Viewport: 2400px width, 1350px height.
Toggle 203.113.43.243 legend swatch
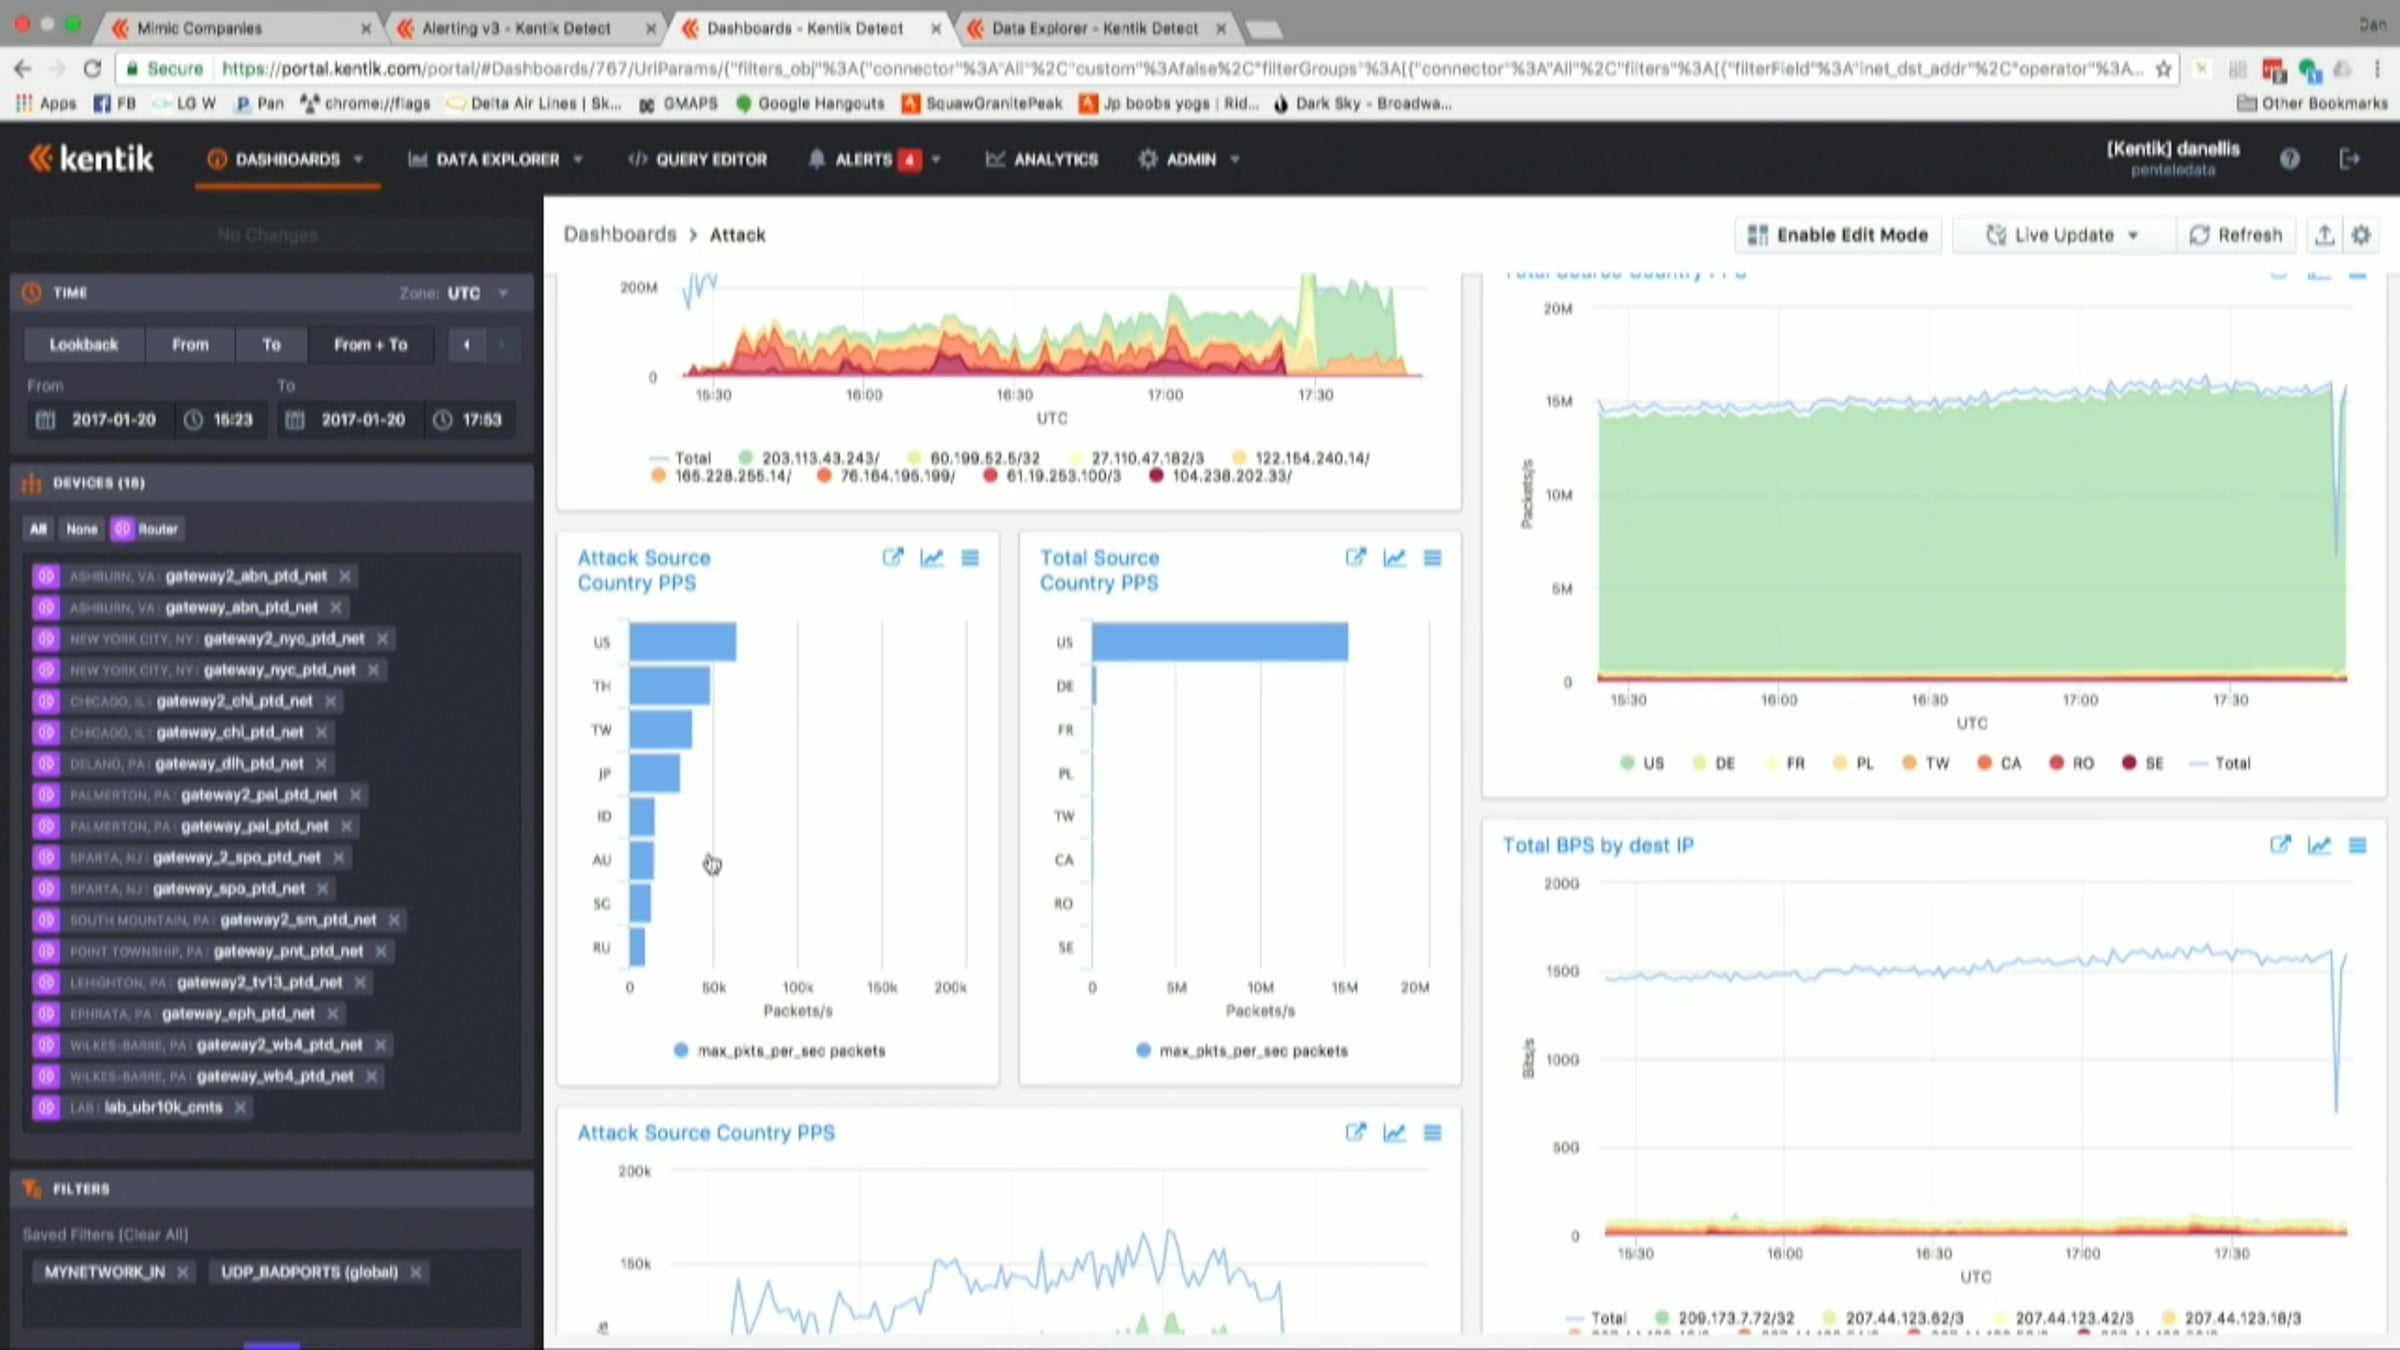745,458
